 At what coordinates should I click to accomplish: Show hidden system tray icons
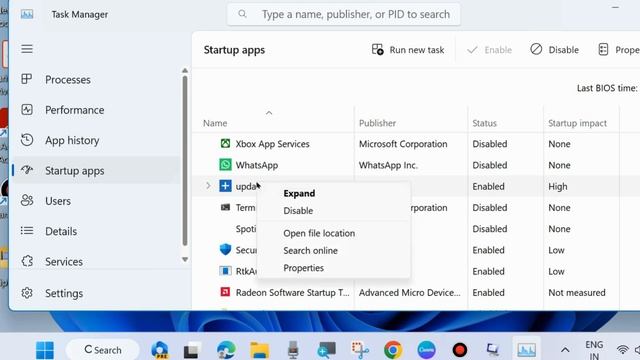[x=565, y=350]
